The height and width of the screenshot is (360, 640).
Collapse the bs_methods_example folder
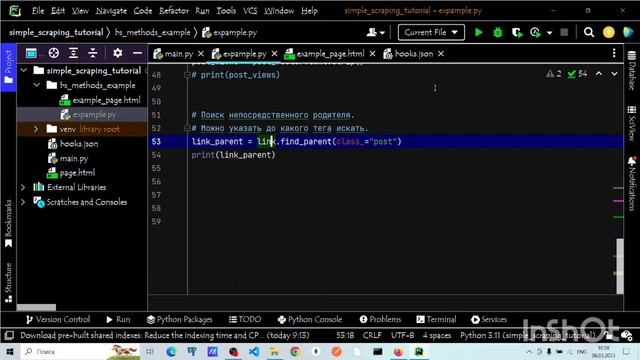[x=37, y=85]
